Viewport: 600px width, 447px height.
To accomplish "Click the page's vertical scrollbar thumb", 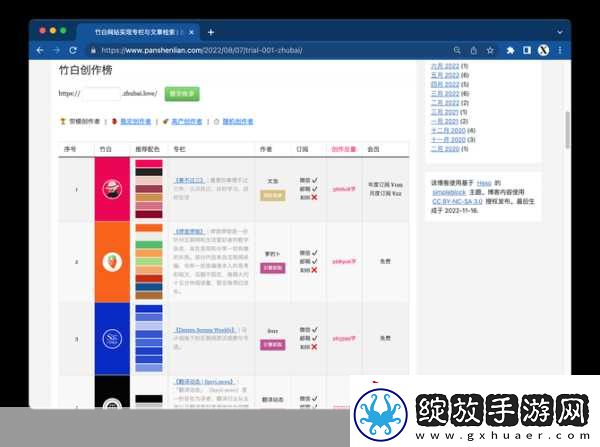I will (567, 130).
